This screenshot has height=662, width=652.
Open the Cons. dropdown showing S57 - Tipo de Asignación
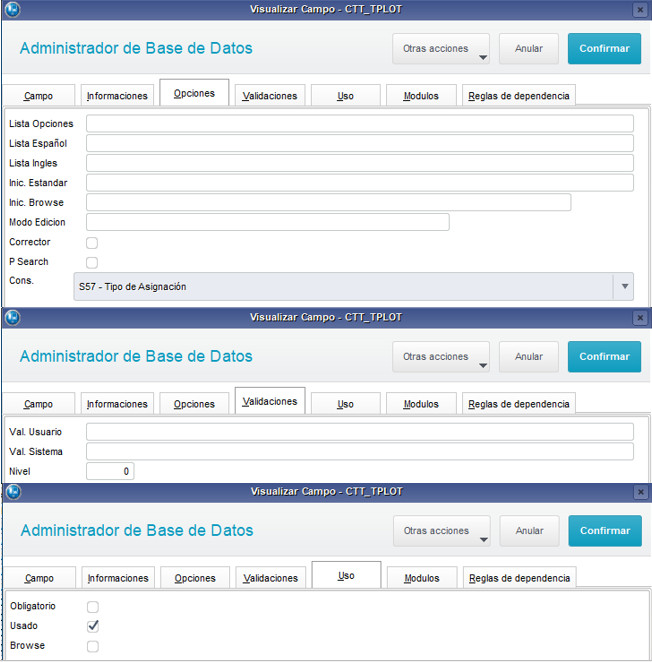click(354, 287)
